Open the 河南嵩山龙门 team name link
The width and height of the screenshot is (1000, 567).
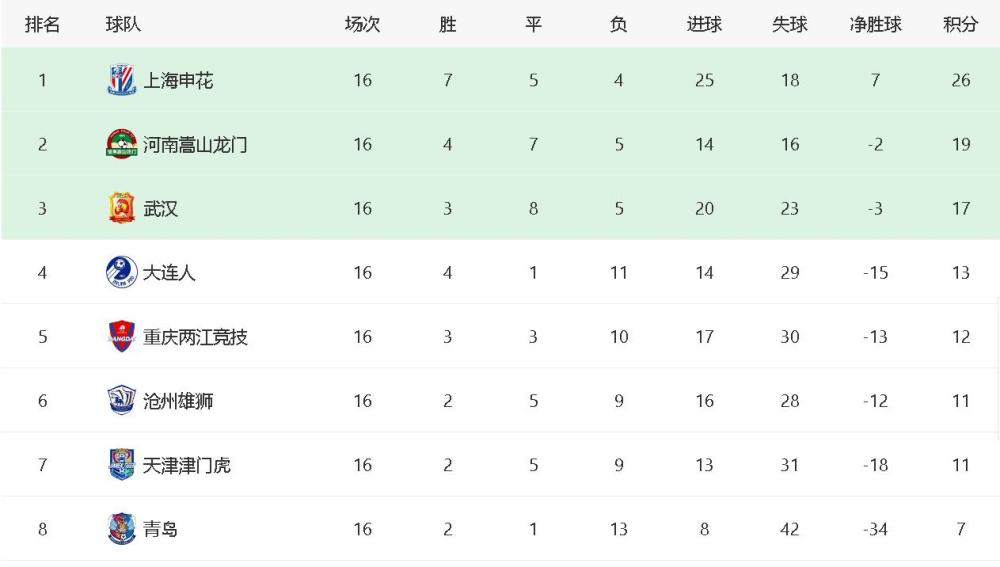tap(195, 145)
